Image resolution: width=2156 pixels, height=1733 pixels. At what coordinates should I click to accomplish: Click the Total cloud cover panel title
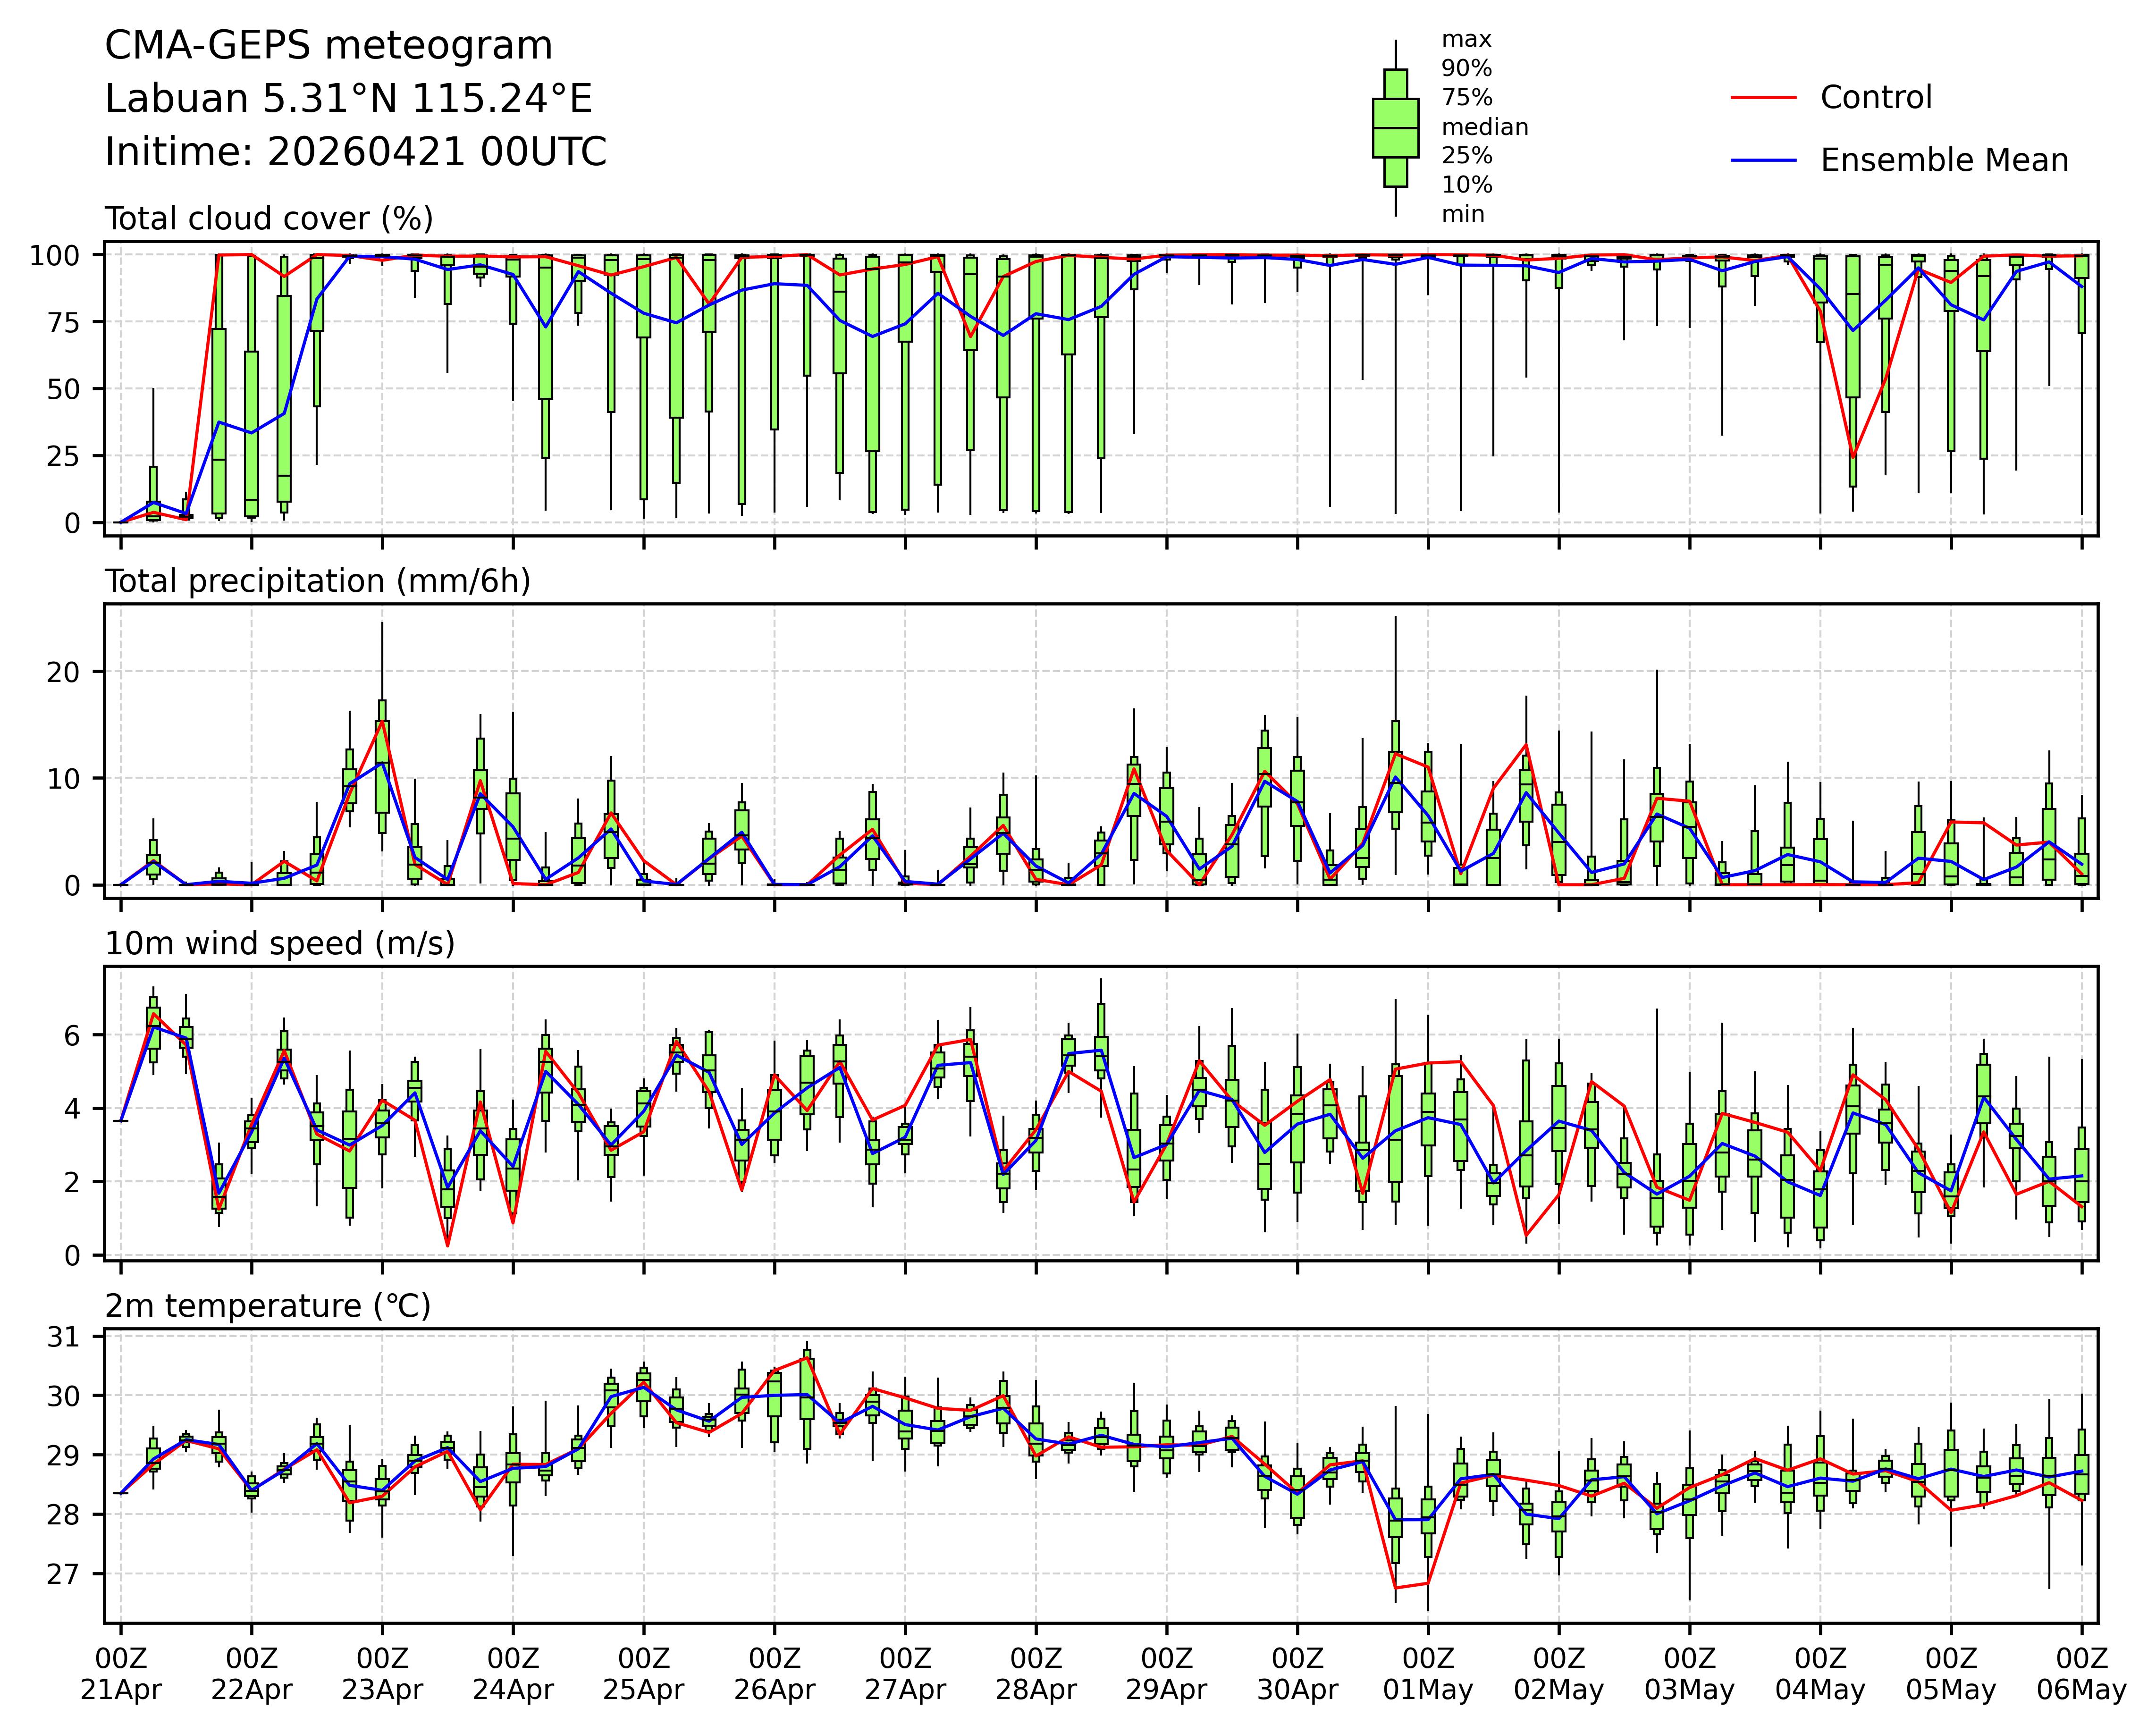click(x=269, y=219)
